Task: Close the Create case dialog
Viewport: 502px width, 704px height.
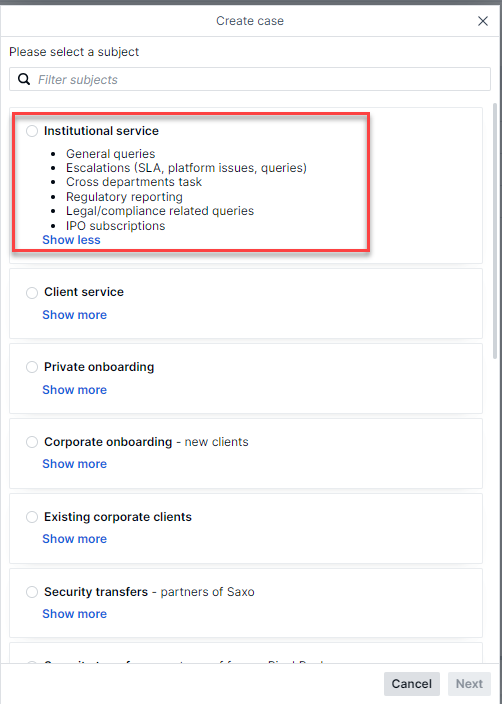Action: click(x=483, y=21)
